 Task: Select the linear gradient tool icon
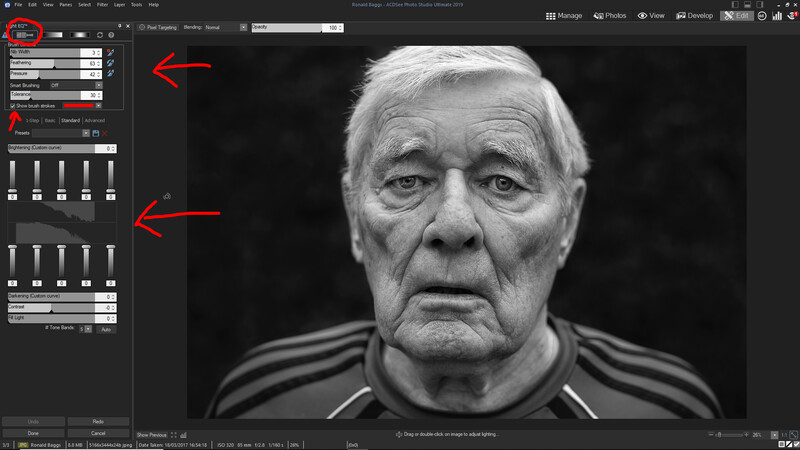coord(53,35)
